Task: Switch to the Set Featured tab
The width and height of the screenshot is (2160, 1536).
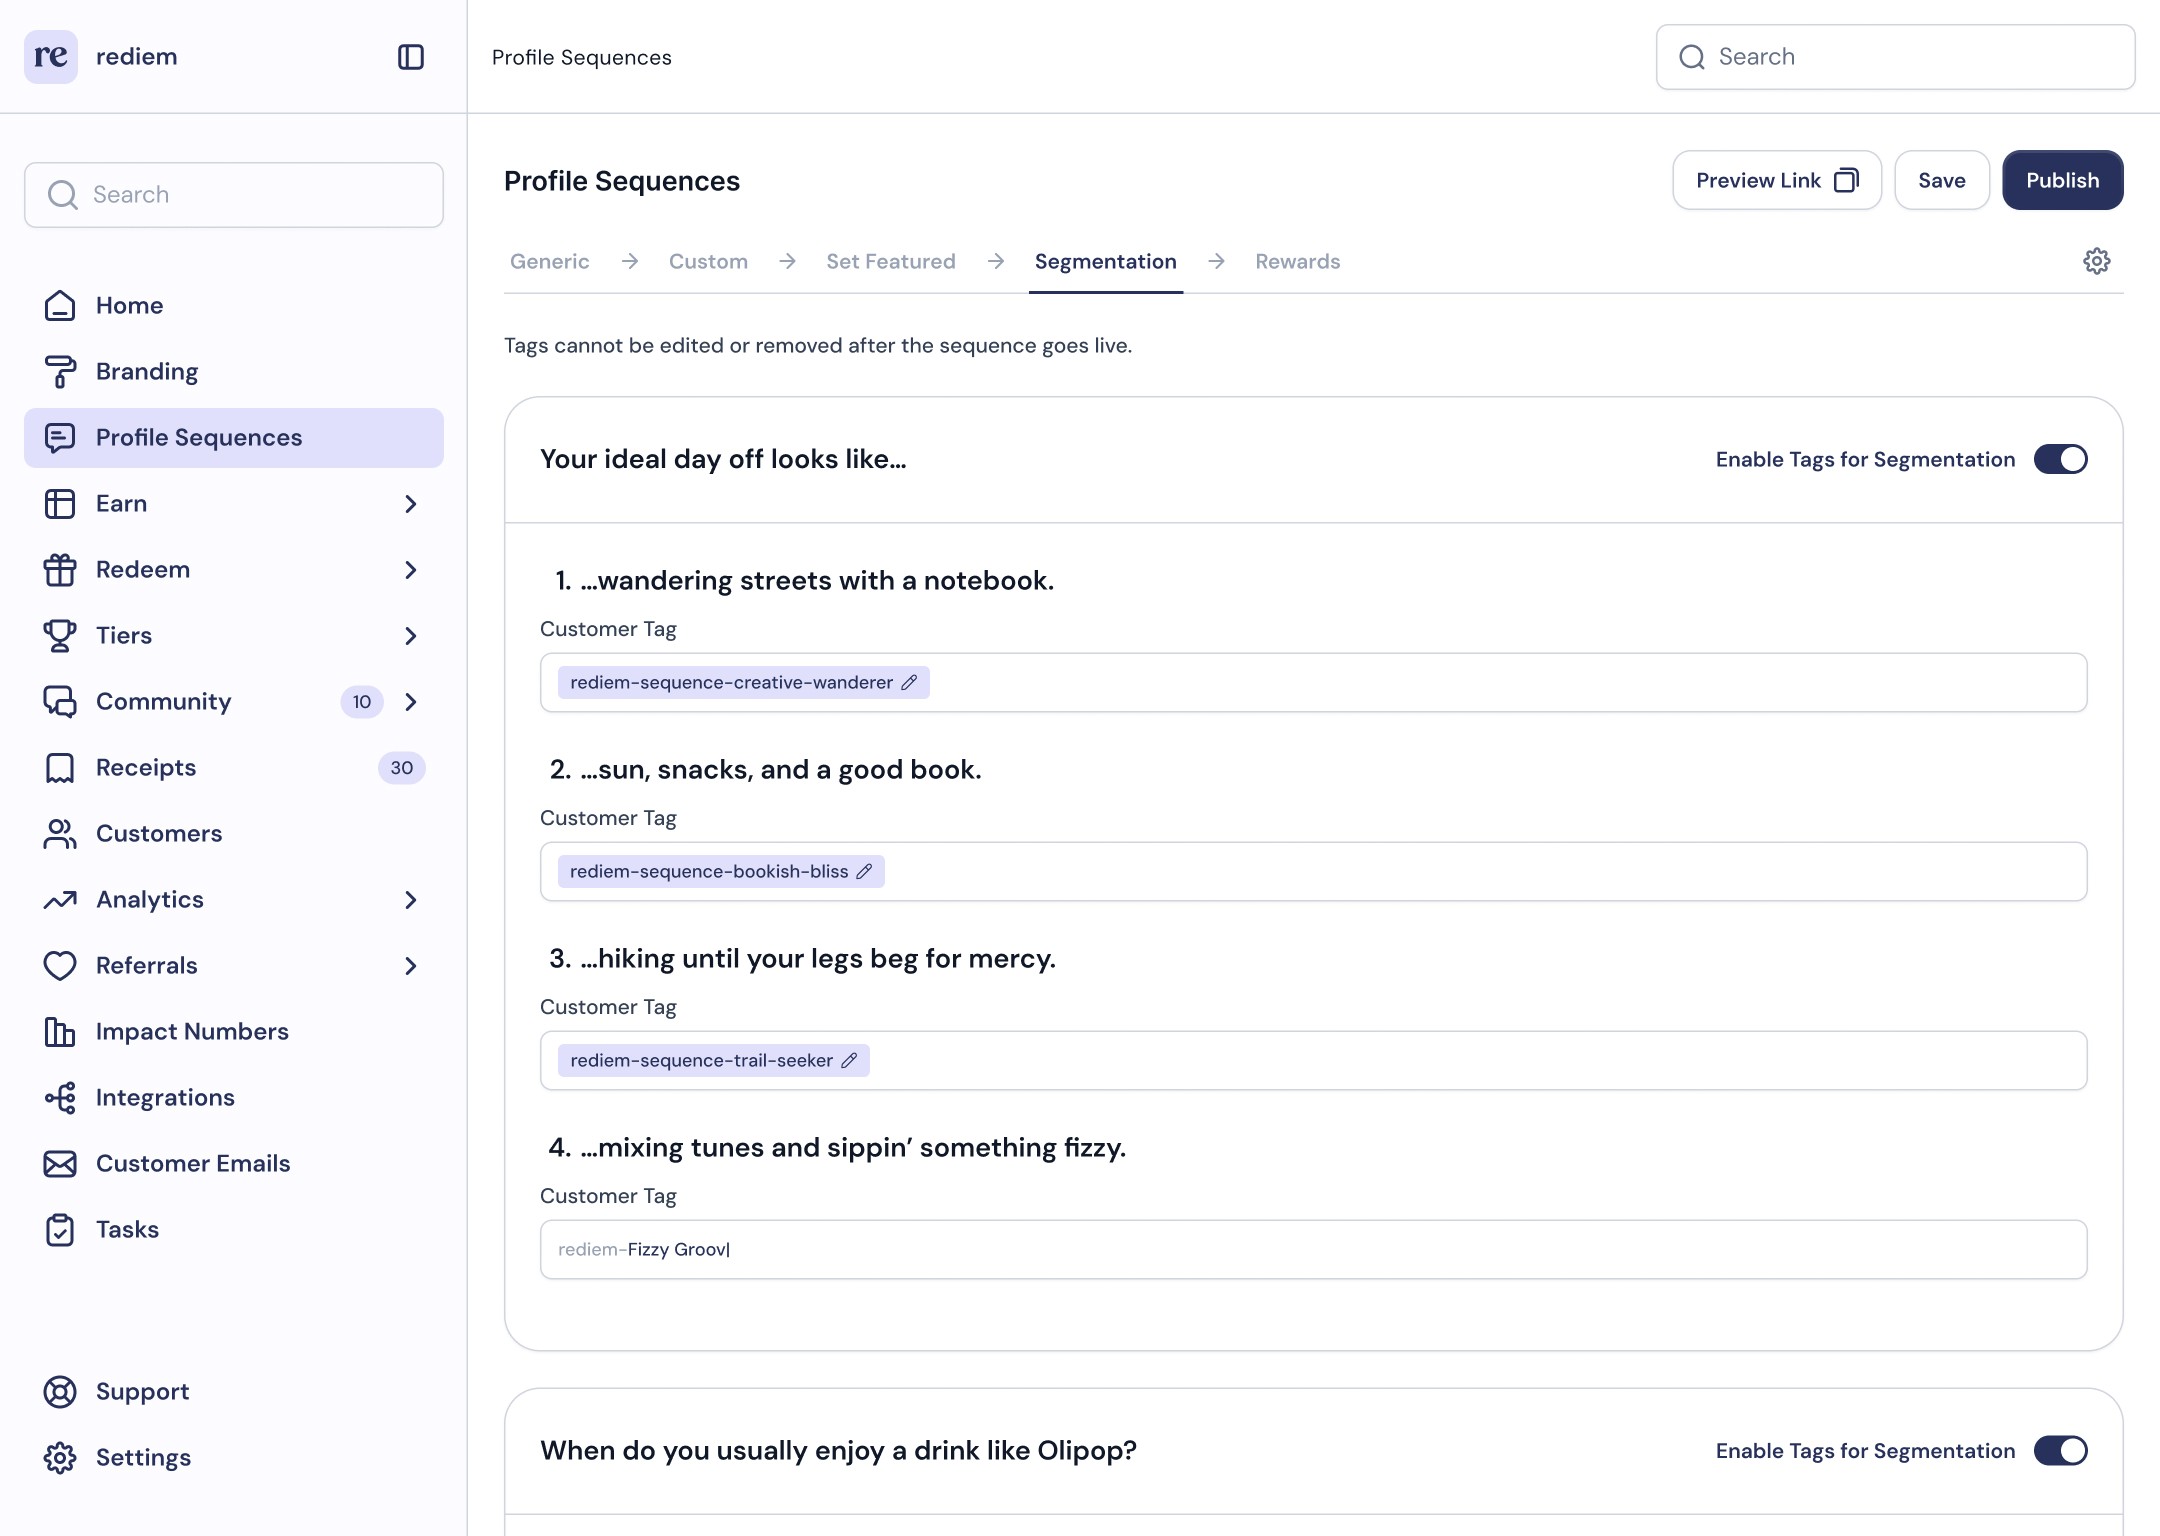Action: (x=890, y=261)
